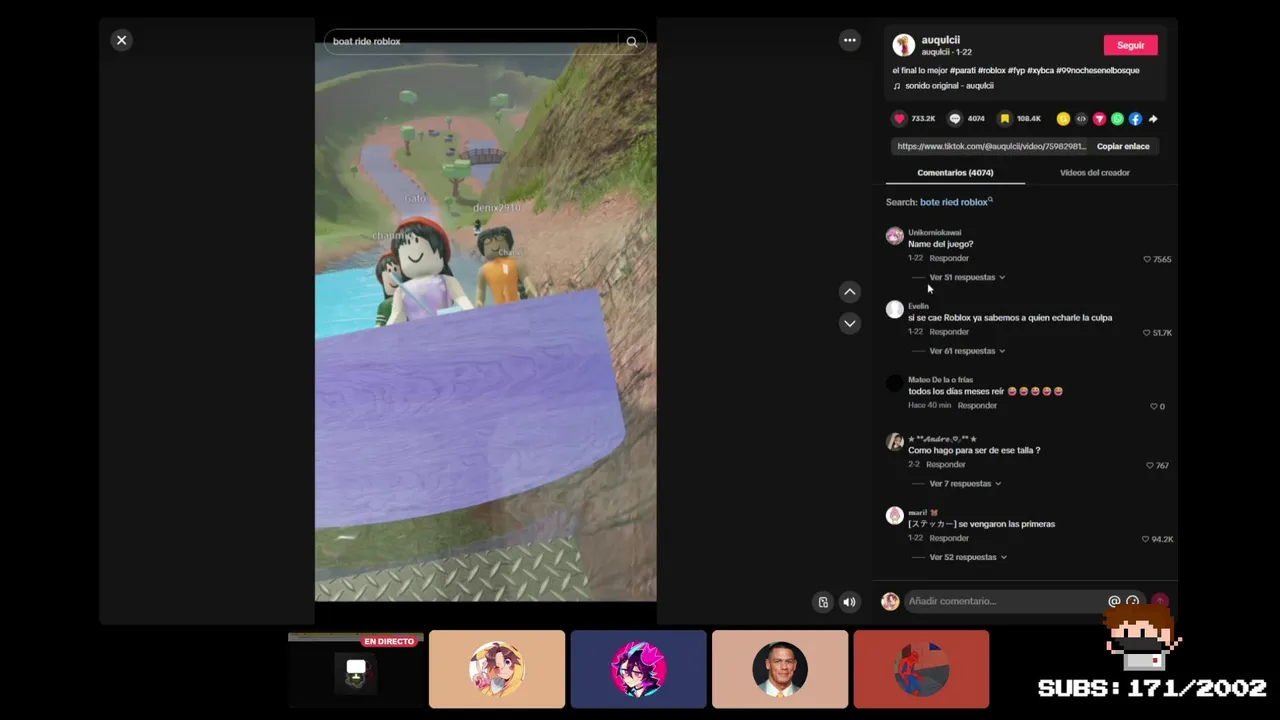Reply to Mateo De la o frias
The width and height of the screenshot is (1280, 720).
pos(977,405)
